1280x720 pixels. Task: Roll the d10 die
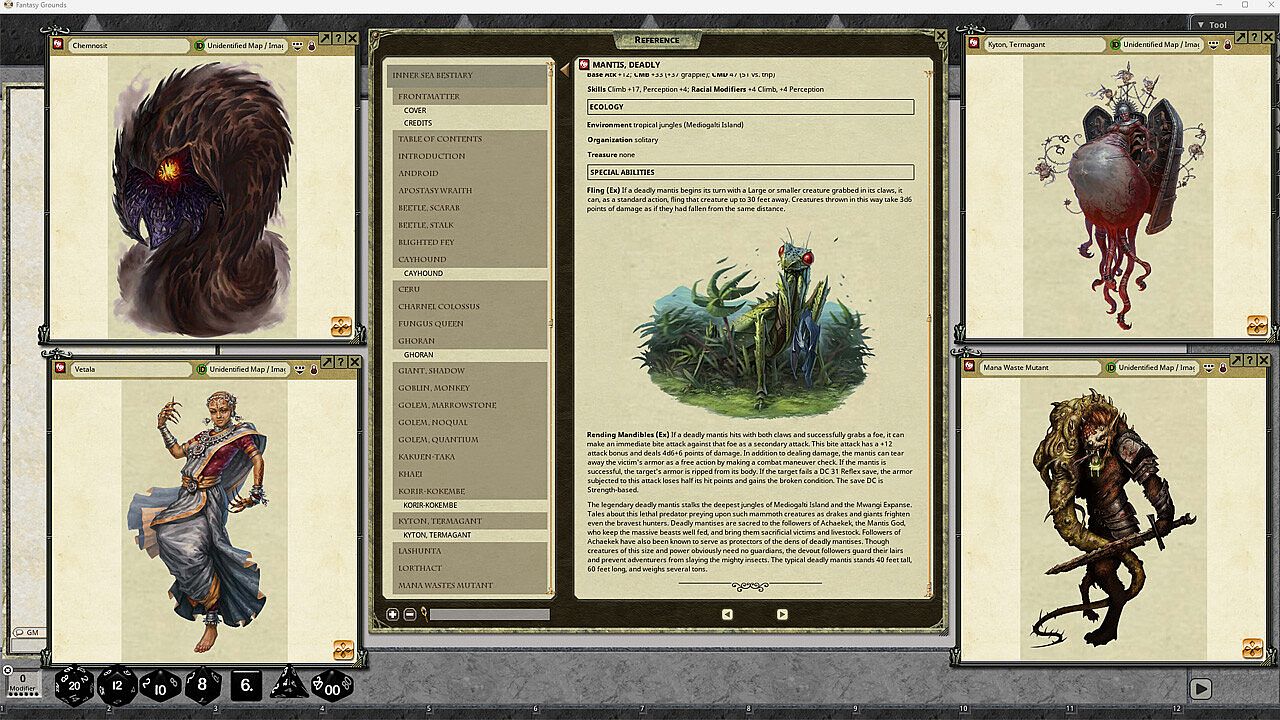click(x=160, y=685)
